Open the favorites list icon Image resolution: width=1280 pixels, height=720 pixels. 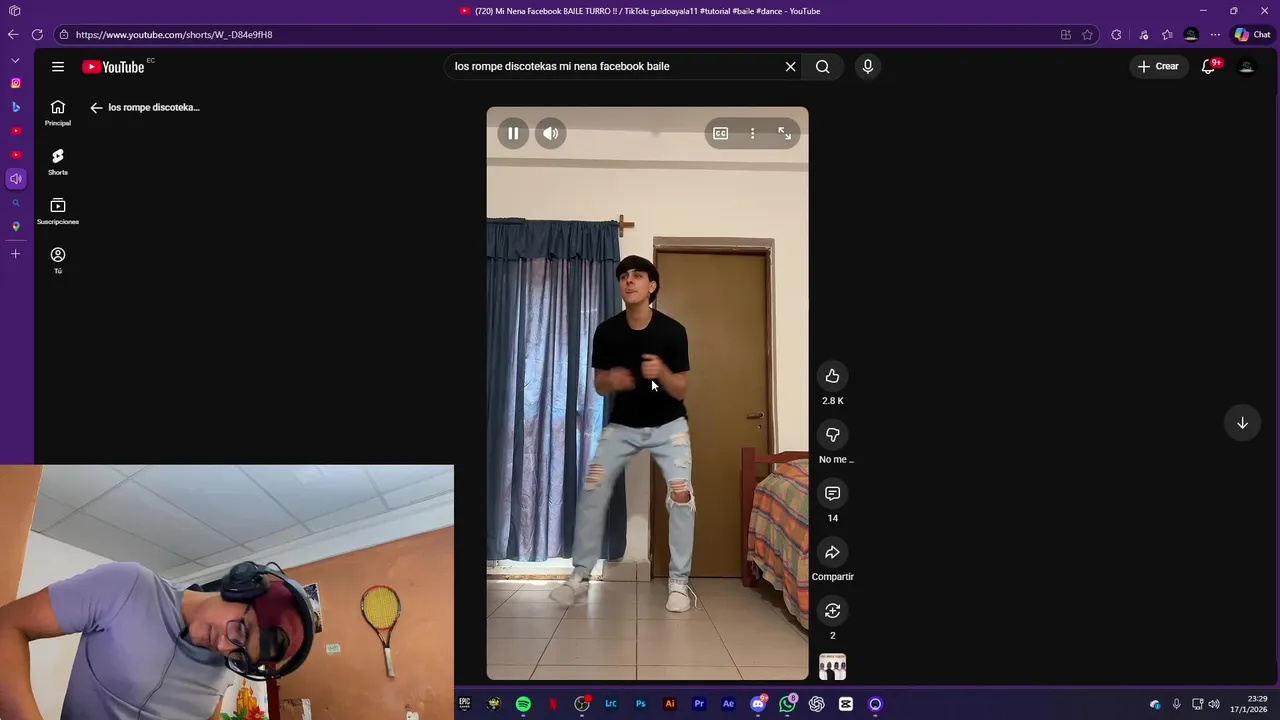coord(1167,35)
